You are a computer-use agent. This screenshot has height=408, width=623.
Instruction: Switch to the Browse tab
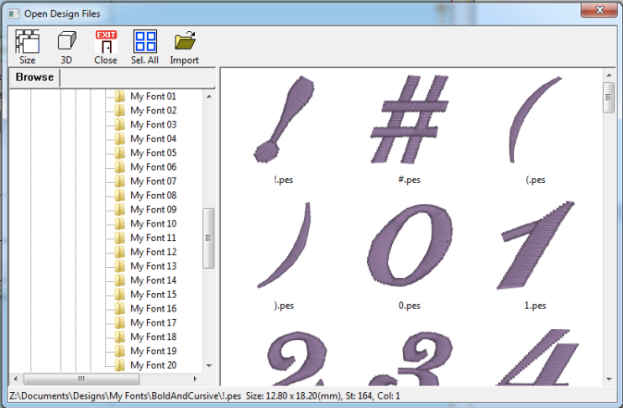(34, 78)
